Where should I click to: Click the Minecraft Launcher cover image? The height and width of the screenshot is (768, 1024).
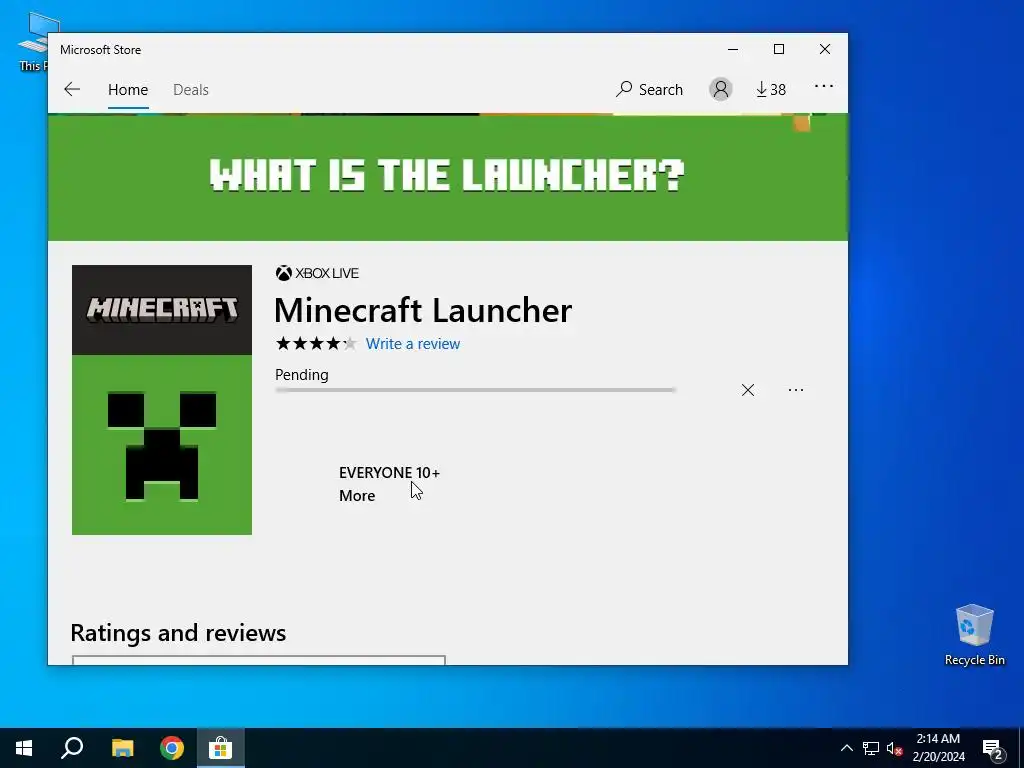pyautogui.click(x=162, y=400)
